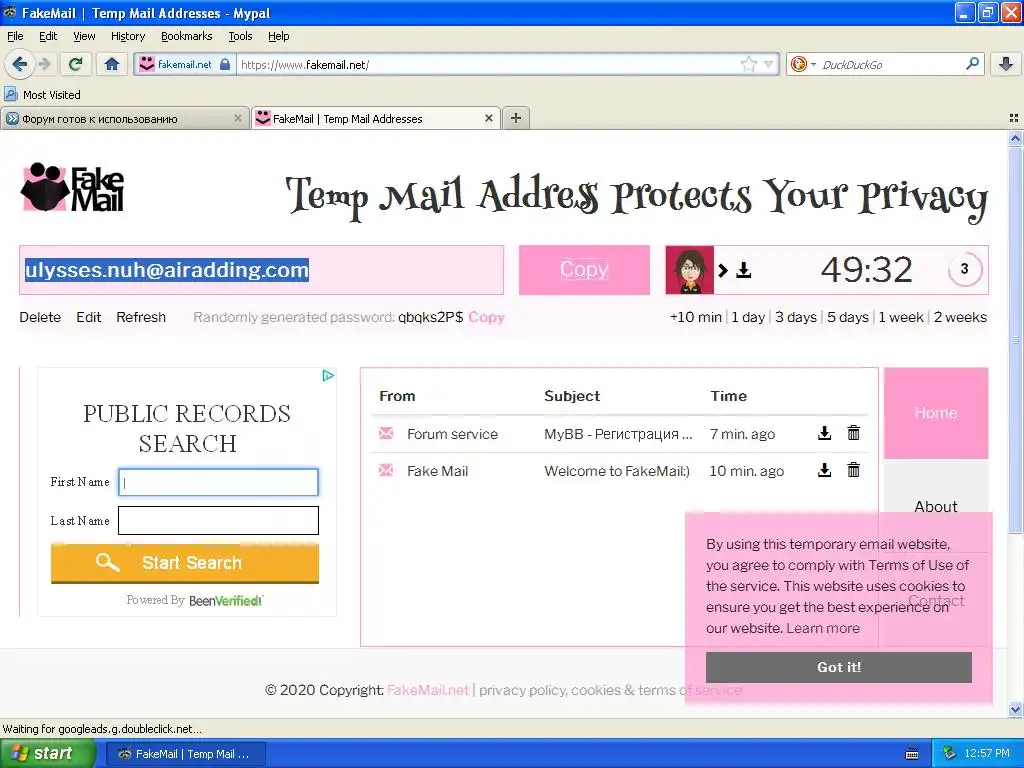Click envelope icon of Fake Mail email

[x=386, y=470]
